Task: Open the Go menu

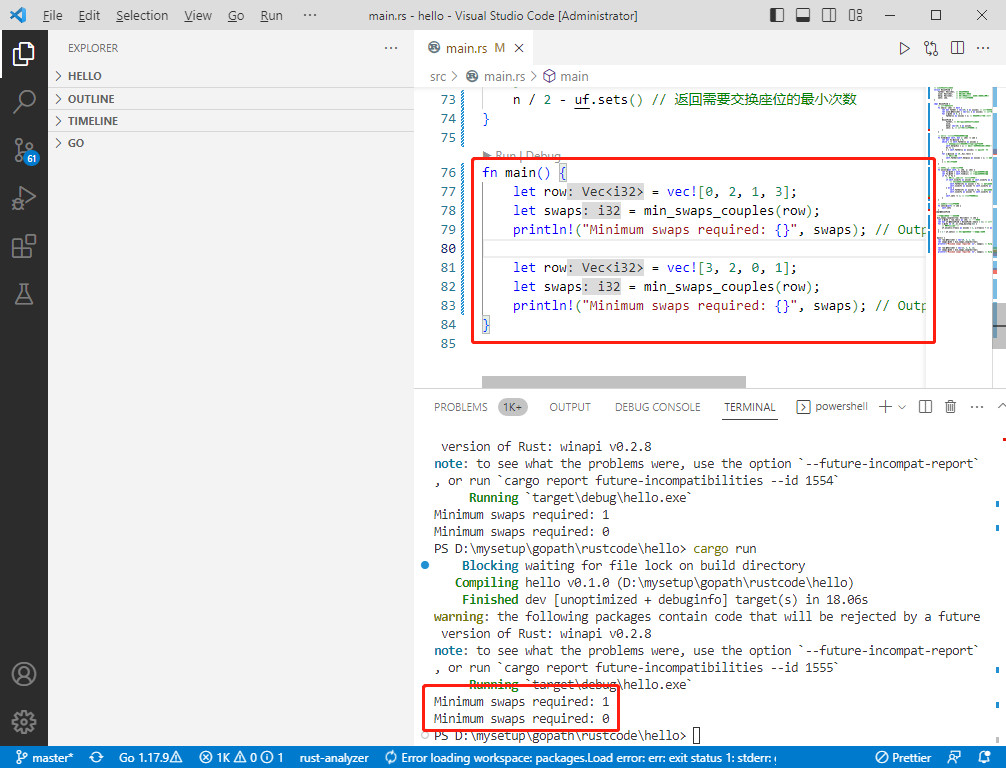Action: pyautogui.click(x=236, y=15)
